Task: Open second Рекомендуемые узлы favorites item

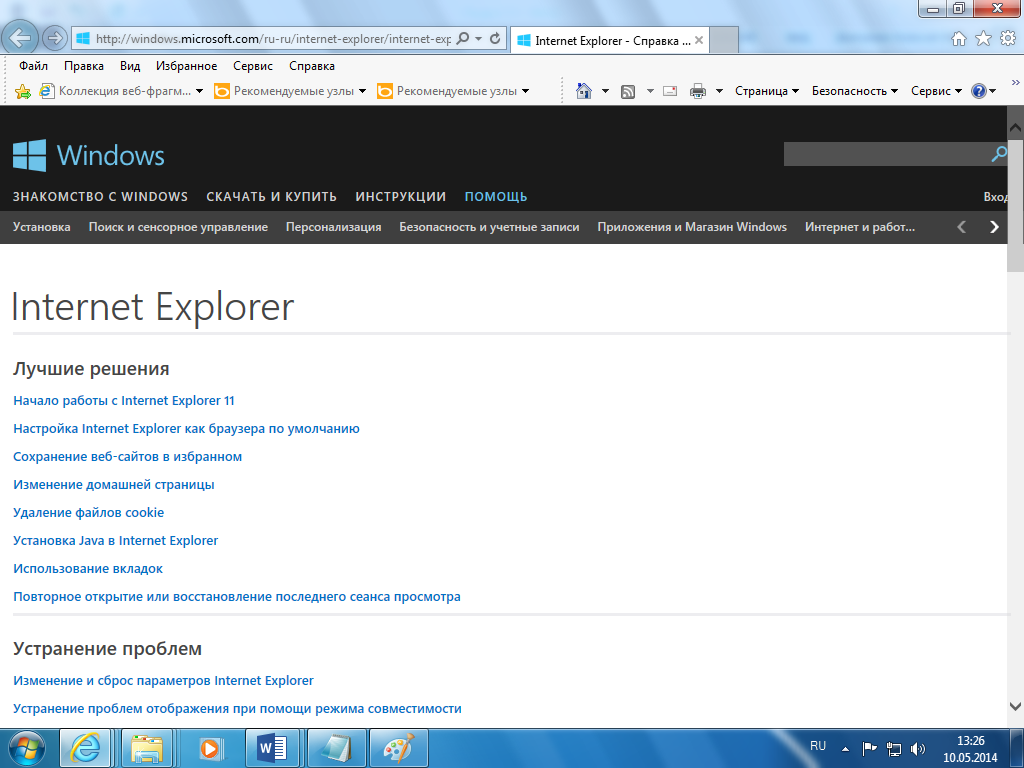Action: pyautogui.click(x=447, y=91)
